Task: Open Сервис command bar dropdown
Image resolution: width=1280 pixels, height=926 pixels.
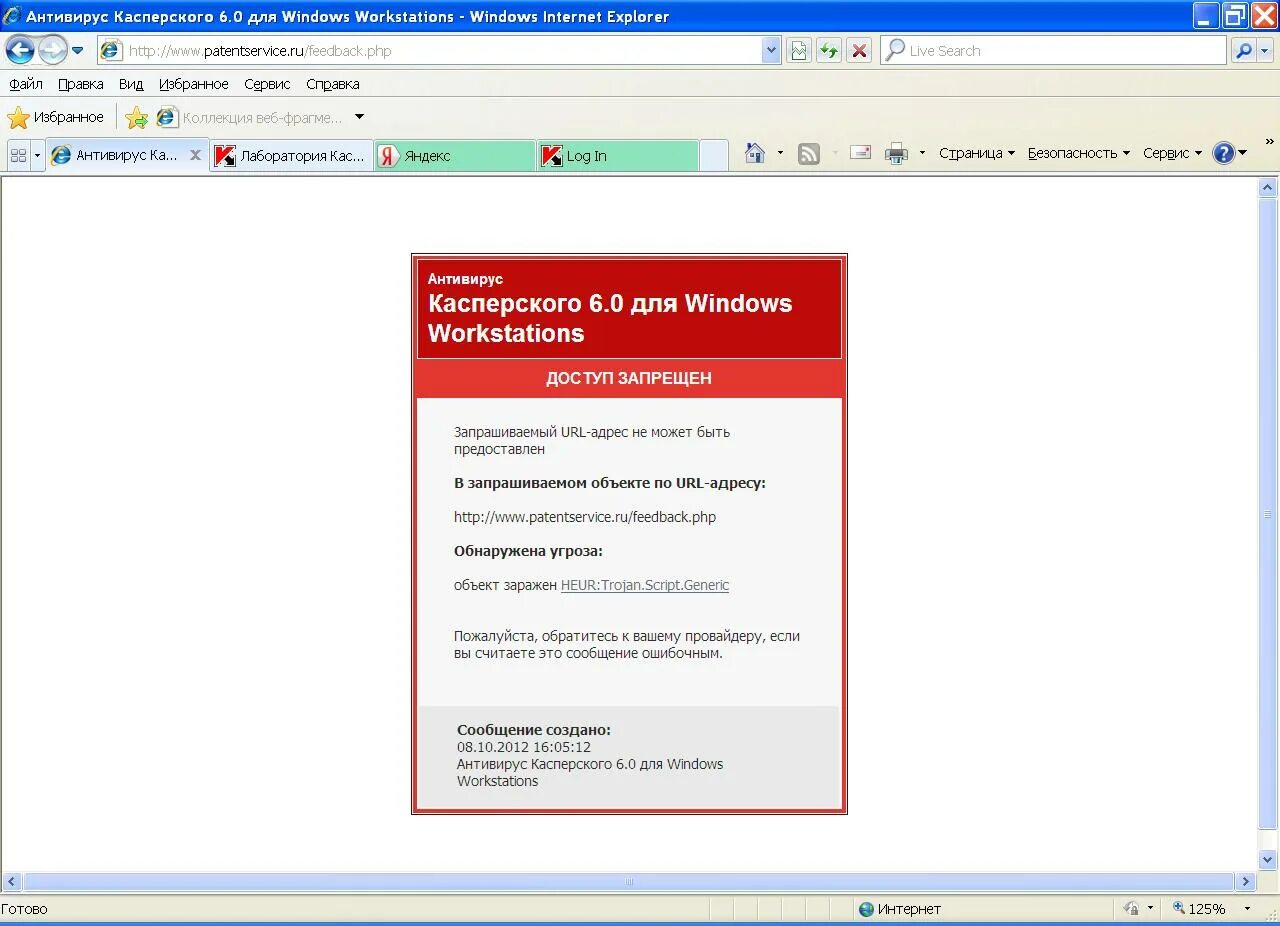Action: 1172,153
